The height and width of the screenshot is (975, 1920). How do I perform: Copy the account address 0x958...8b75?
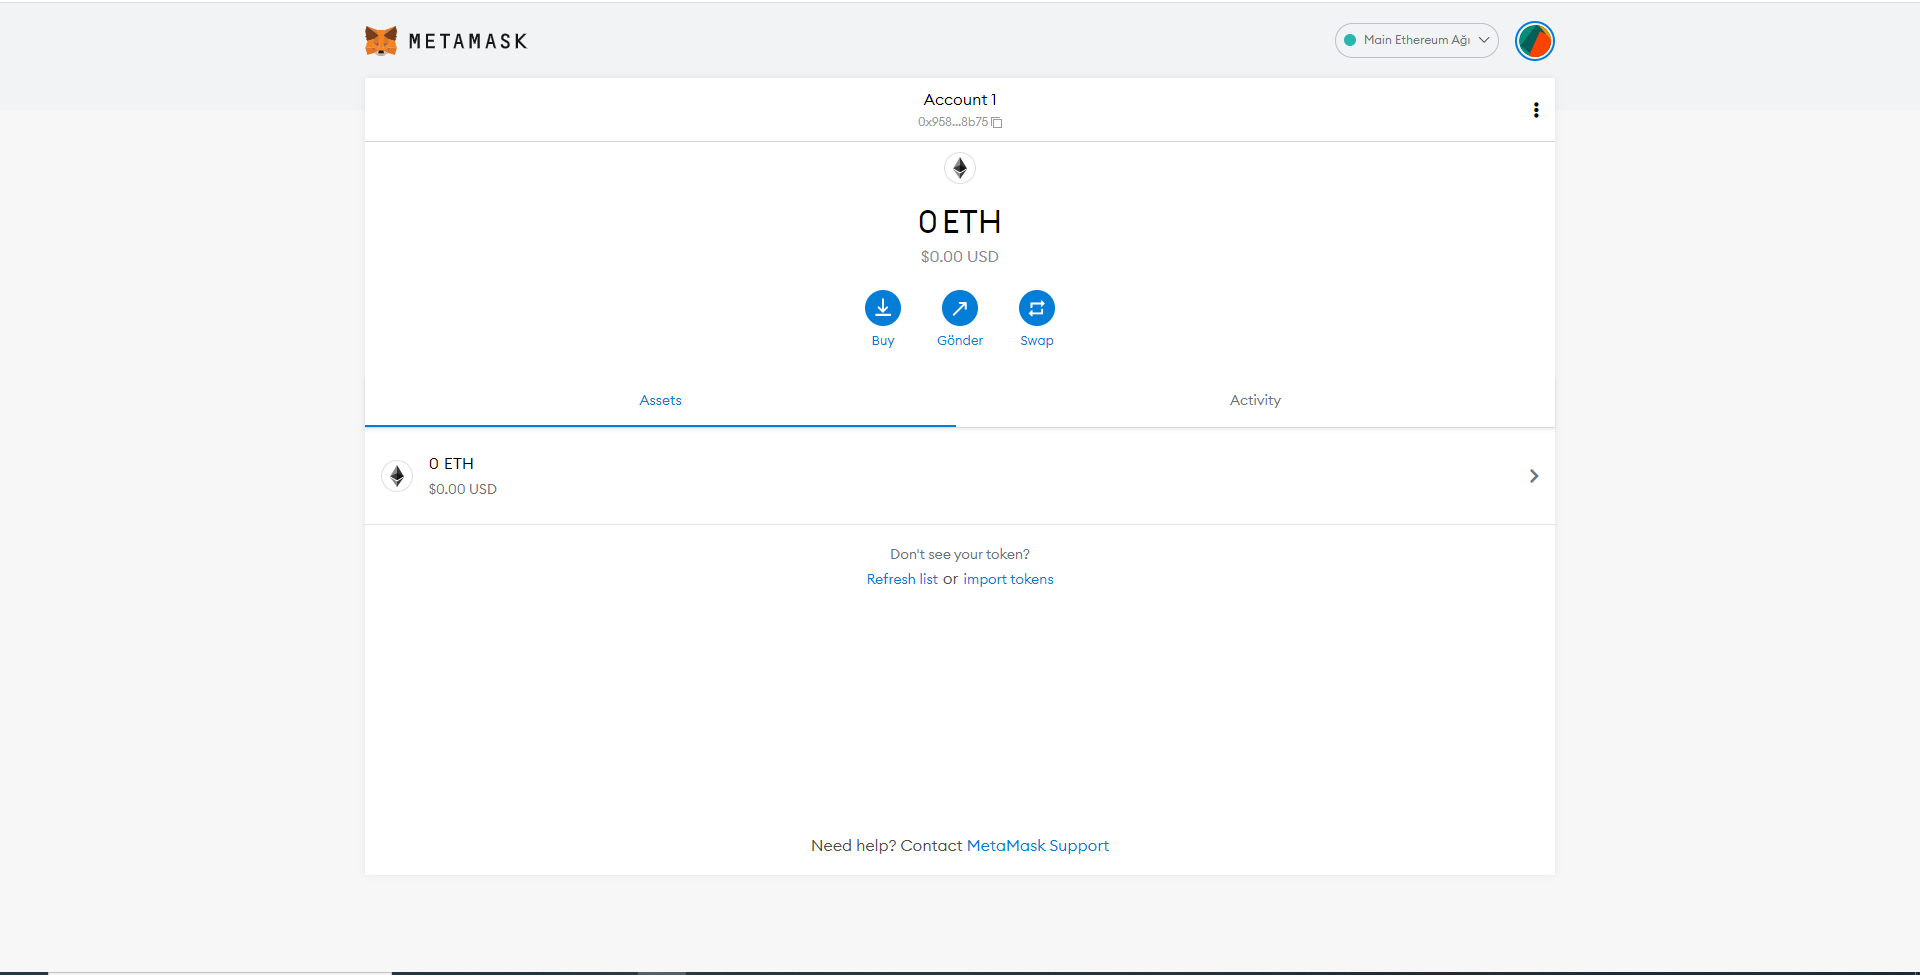(960, 122)
